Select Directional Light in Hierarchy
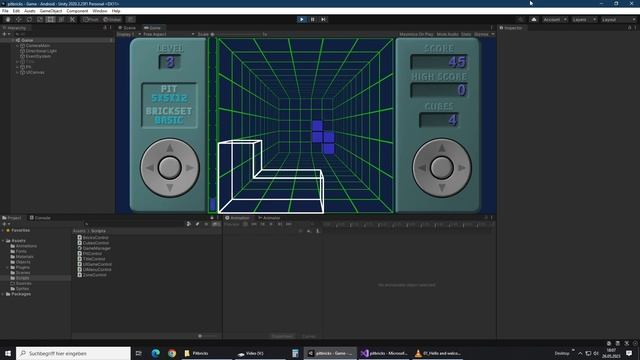The width and height of the screenshot is (640, 360). pos(40,51)
